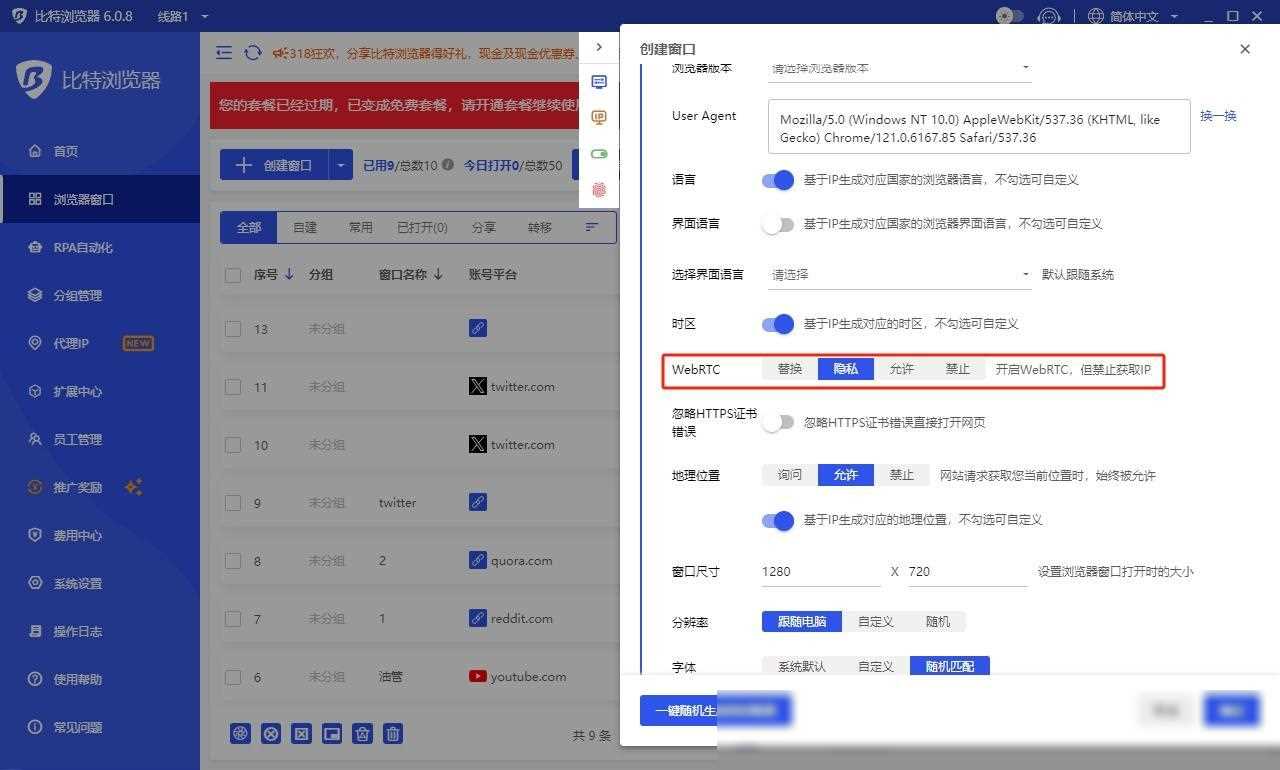Toggle the 时区 IP-based timezone switch
This screenshot has width=1280, height=770.
[778, 324]
